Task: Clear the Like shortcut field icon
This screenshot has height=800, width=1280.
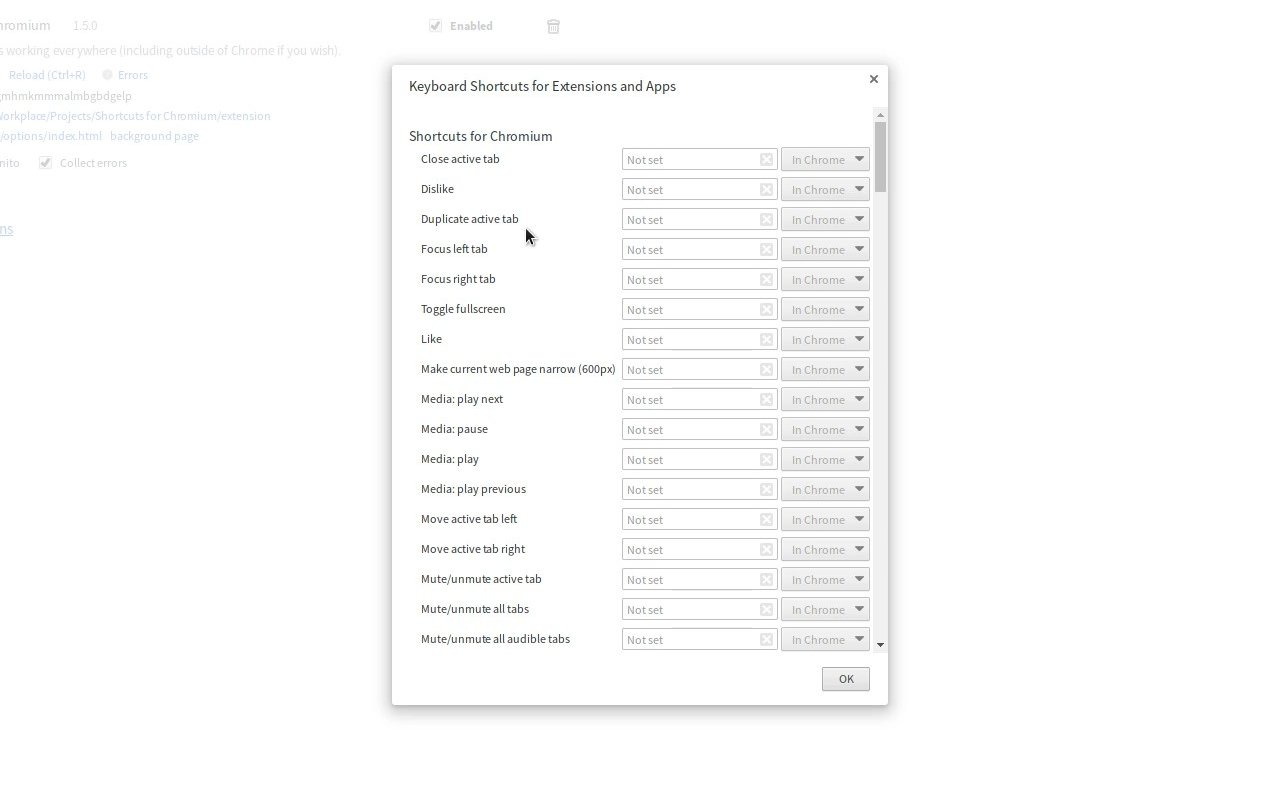Action: 766,340
